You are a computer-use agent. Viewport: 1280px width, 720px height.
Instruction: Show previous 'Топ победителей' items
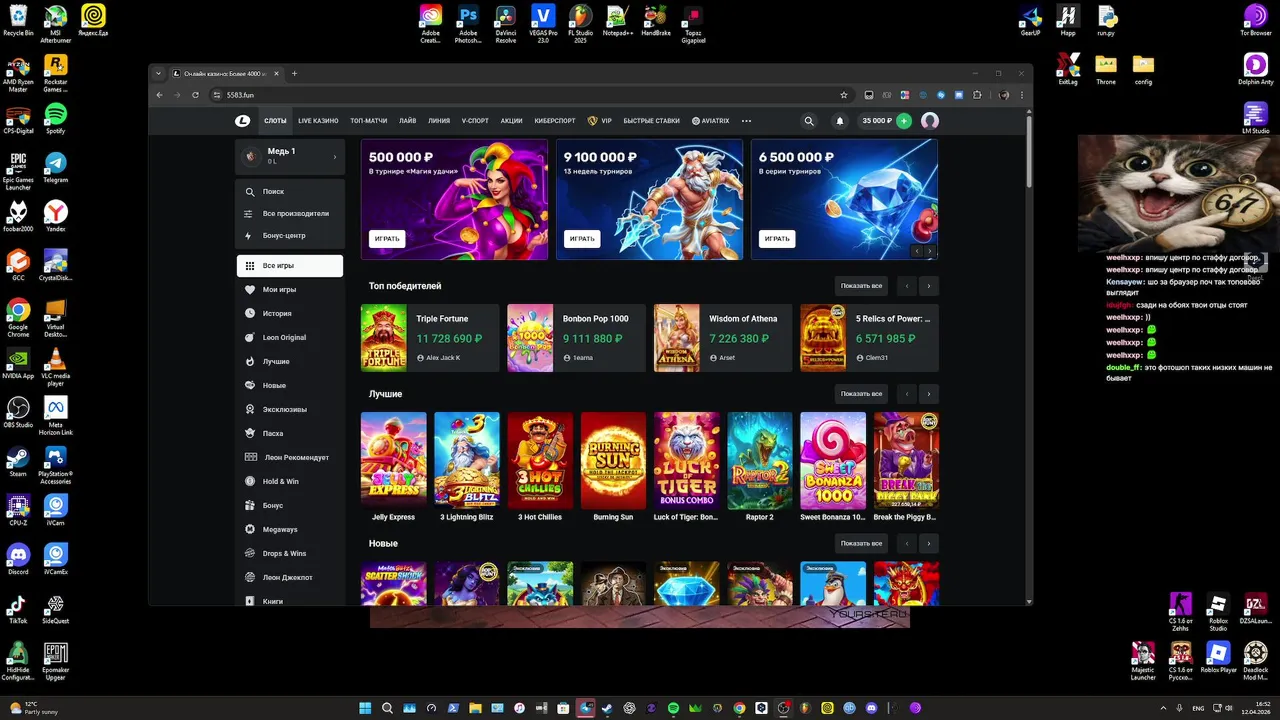pyautogui.click(x=907, y=286)
